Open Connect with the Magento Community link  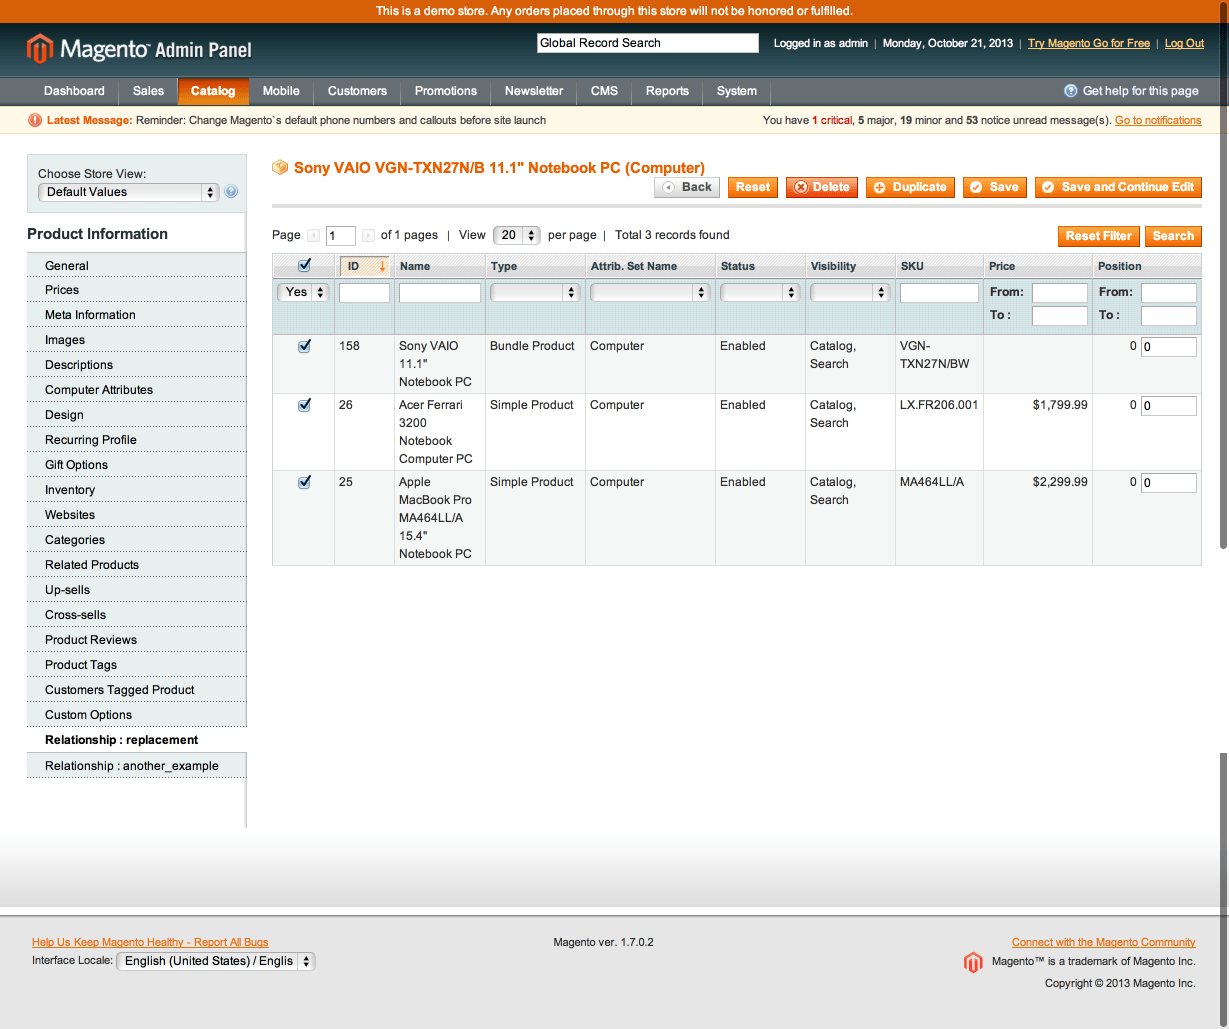[x=1104, y=942]
